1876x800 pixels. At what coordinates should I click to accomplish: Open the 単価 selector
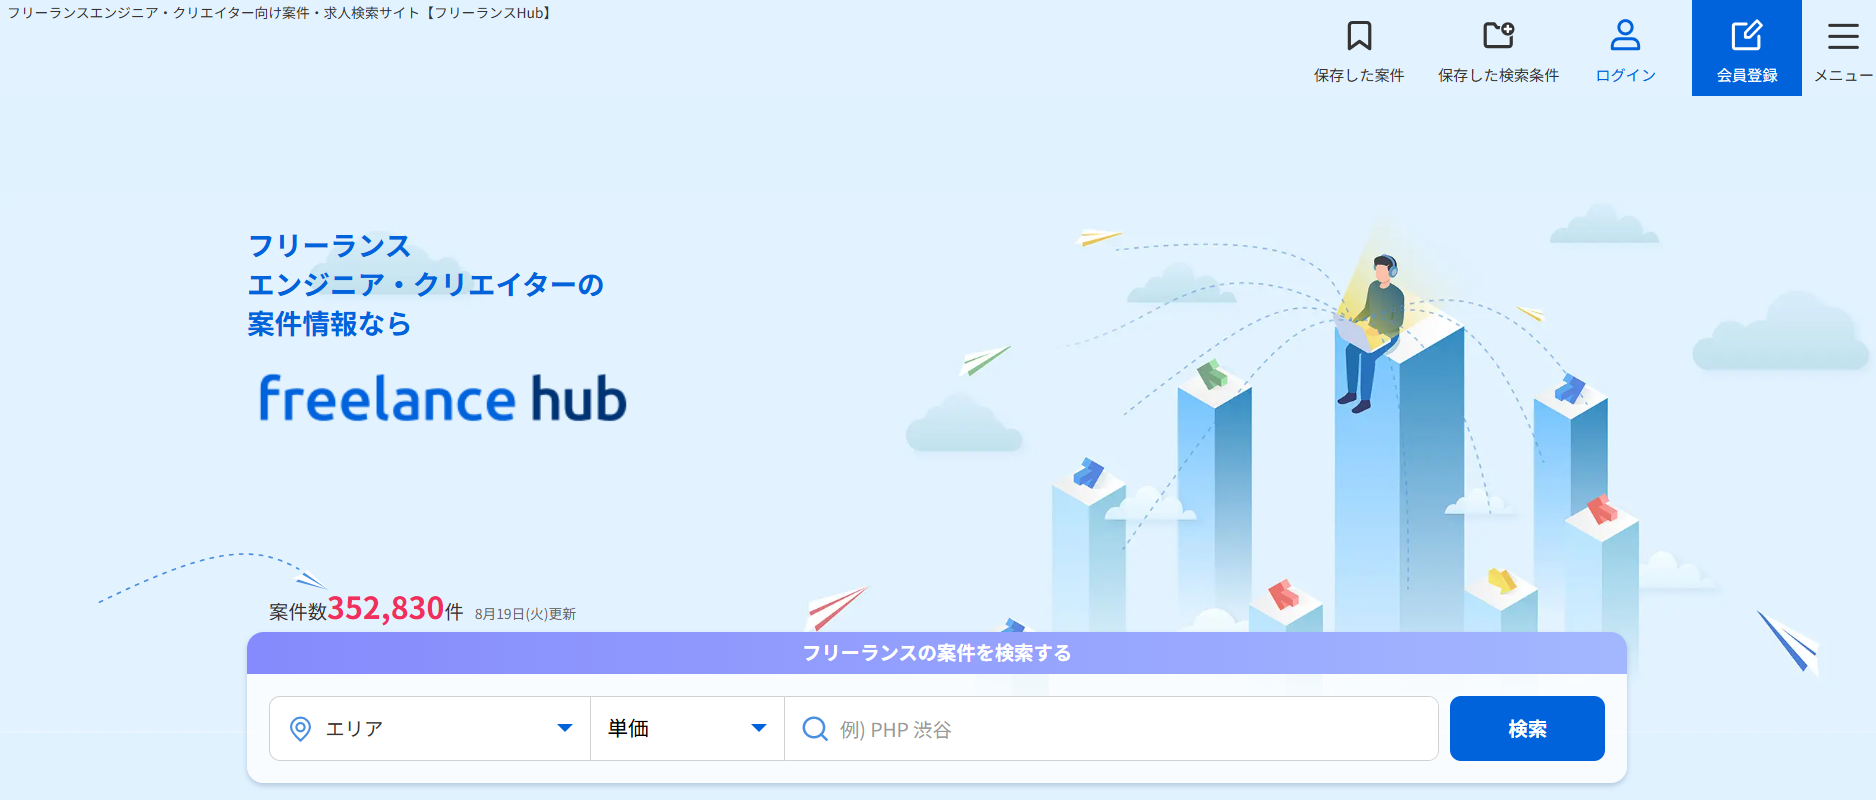click(x=688, y=729)
